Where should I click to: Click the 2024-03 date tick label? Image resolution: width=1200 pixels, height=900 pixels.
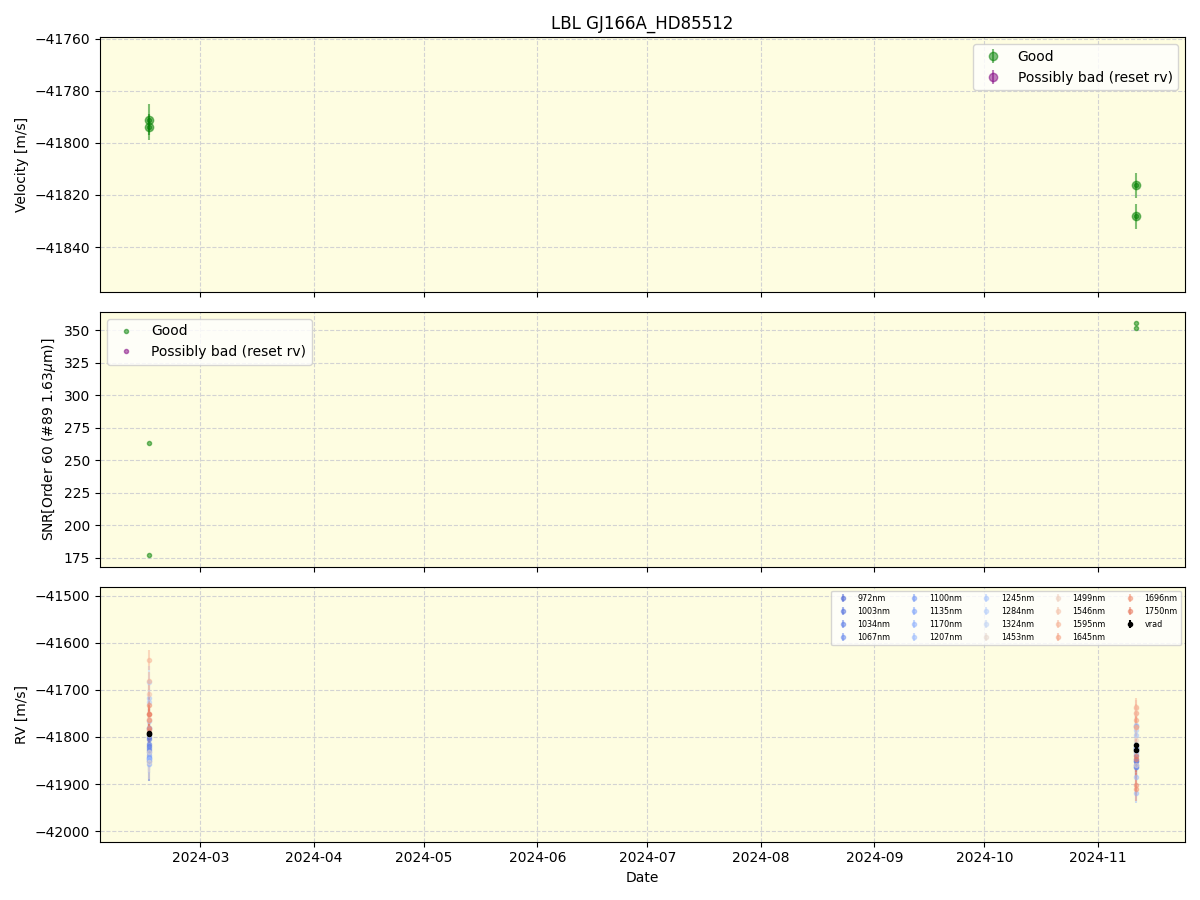click(x=200, y=858)
